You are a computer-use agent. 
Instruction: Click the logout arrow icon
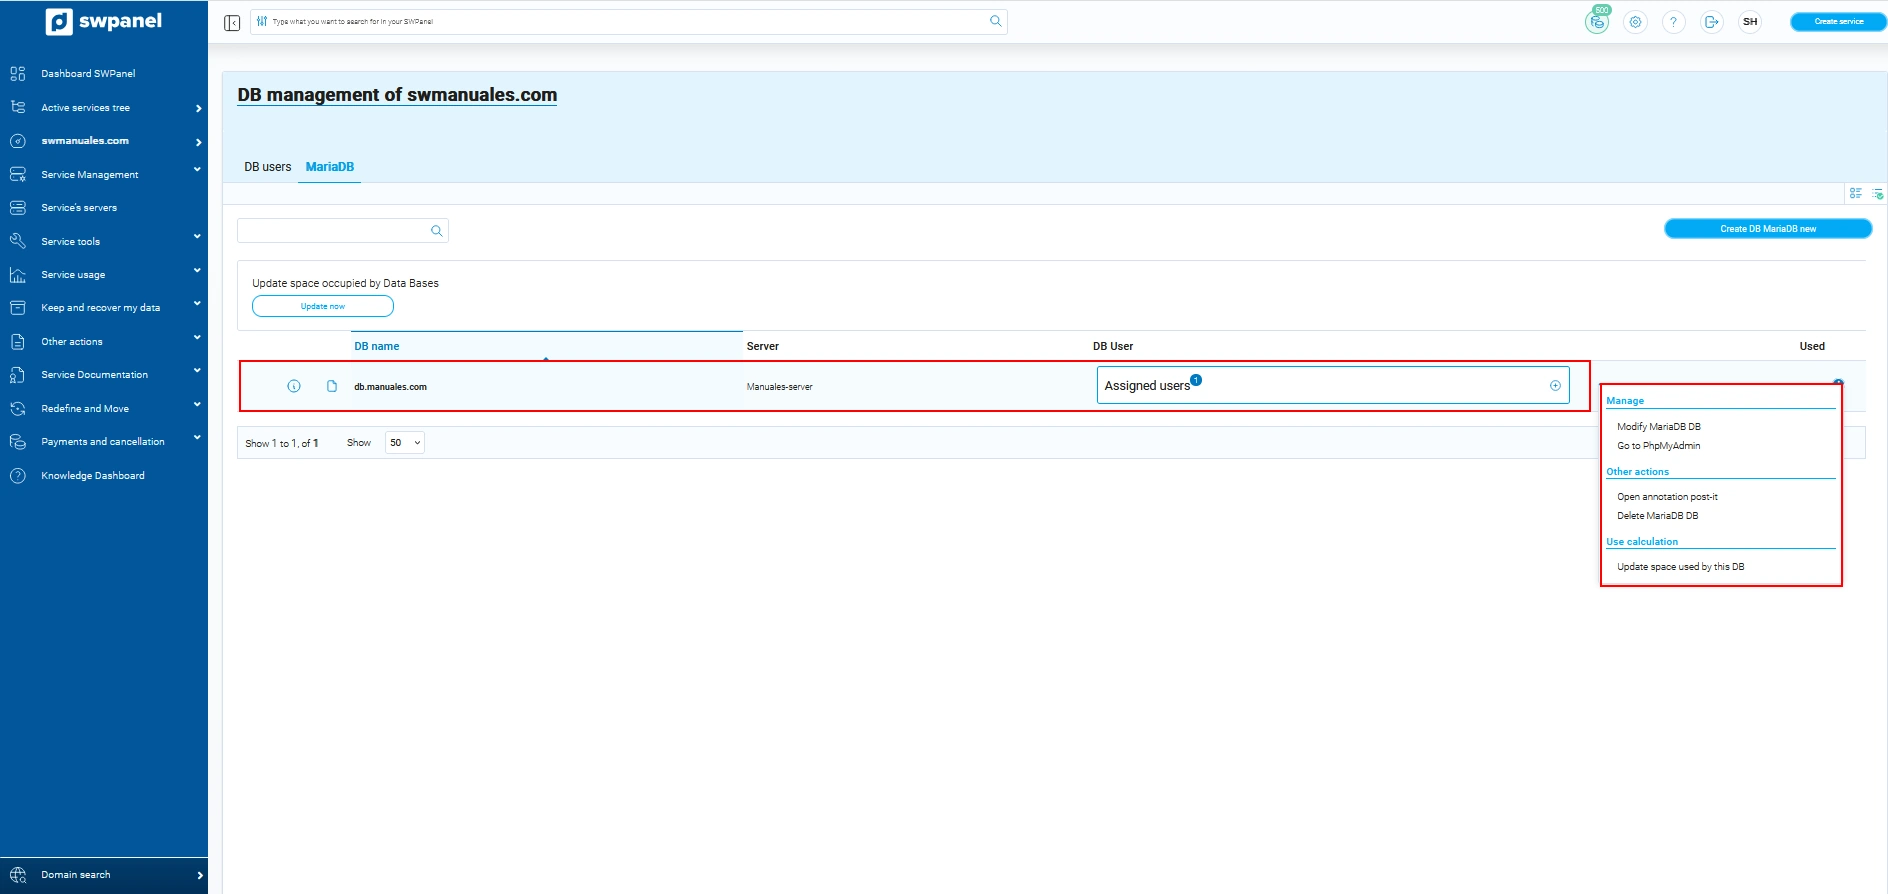1711,22
